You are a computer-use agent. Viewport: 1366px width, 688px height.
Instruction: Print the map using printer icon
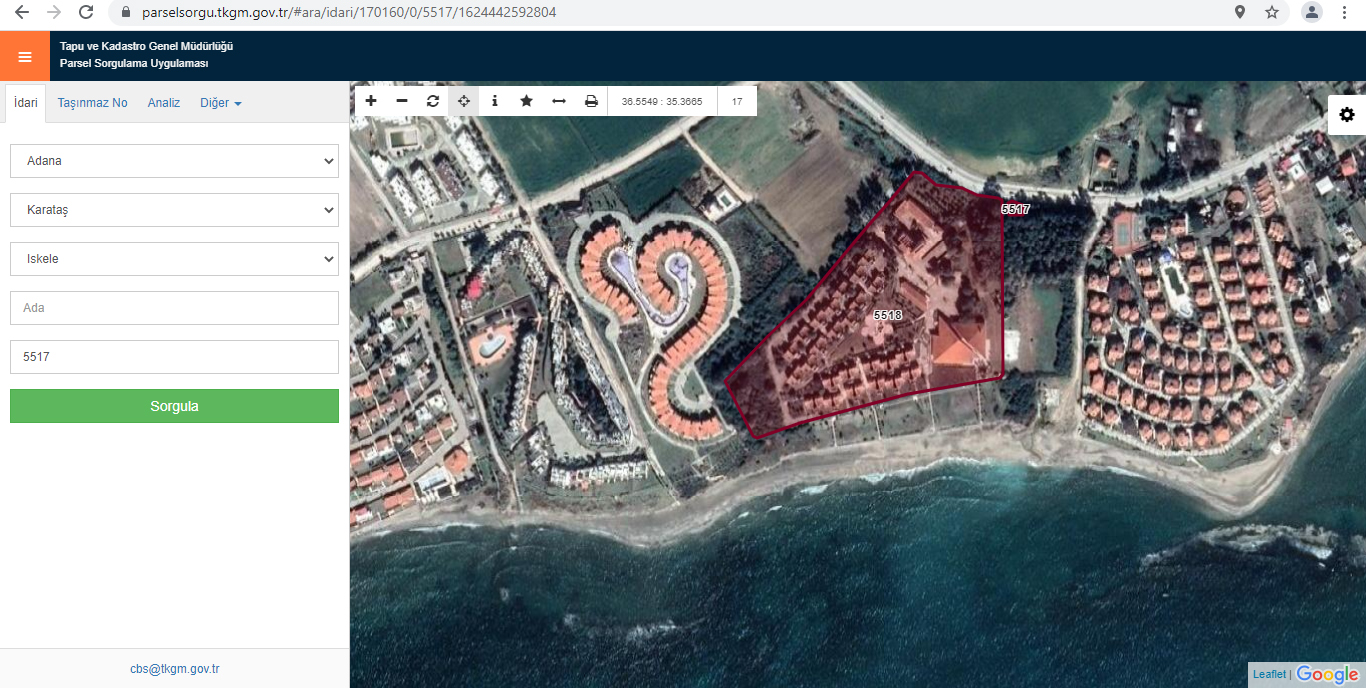pyautogui.click(x=591, y=101)
